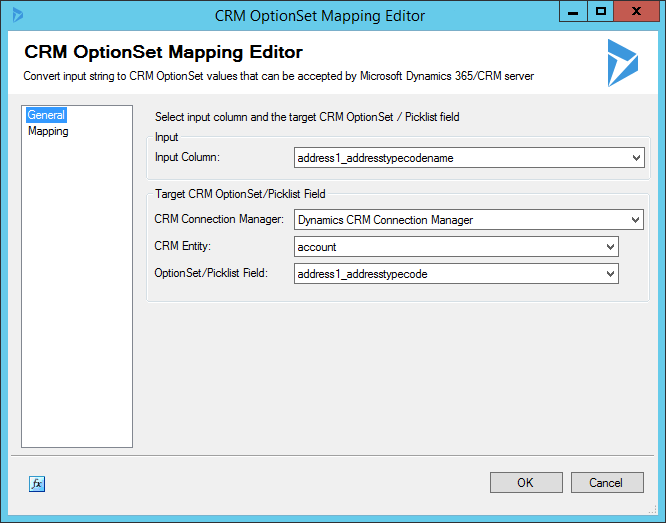666x523 pixels.
Task: Expand the Input Column dropdown arrow
Action: click(636, 158)
